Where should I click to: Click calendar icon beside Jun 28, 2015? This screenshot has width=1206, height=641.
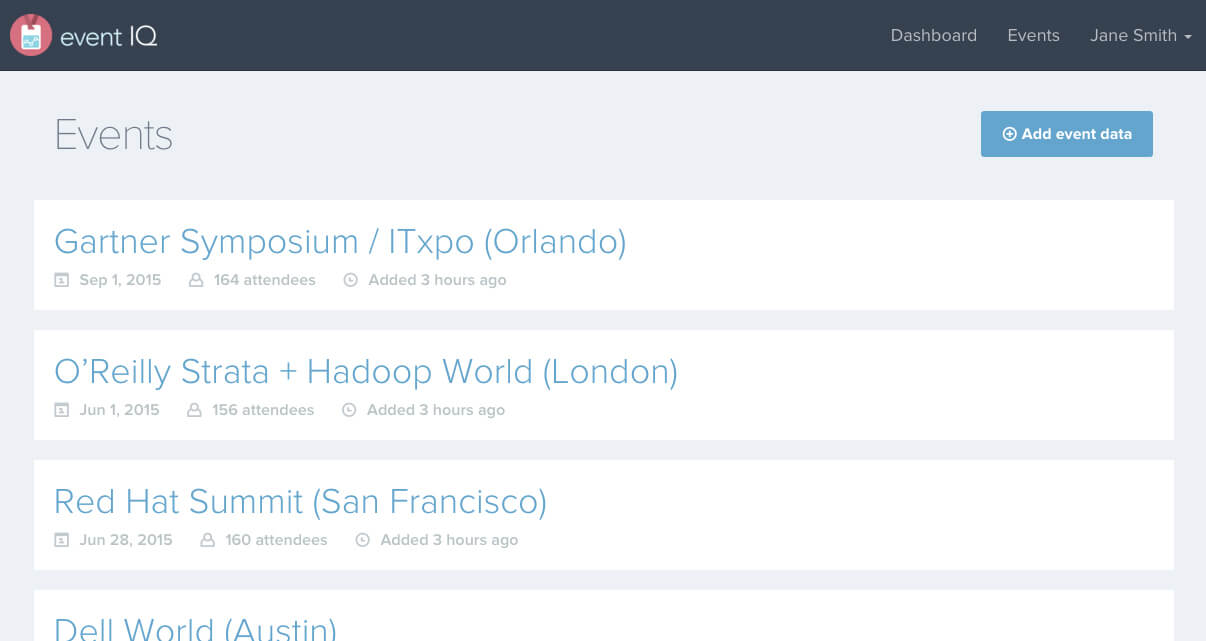[62, 540]
